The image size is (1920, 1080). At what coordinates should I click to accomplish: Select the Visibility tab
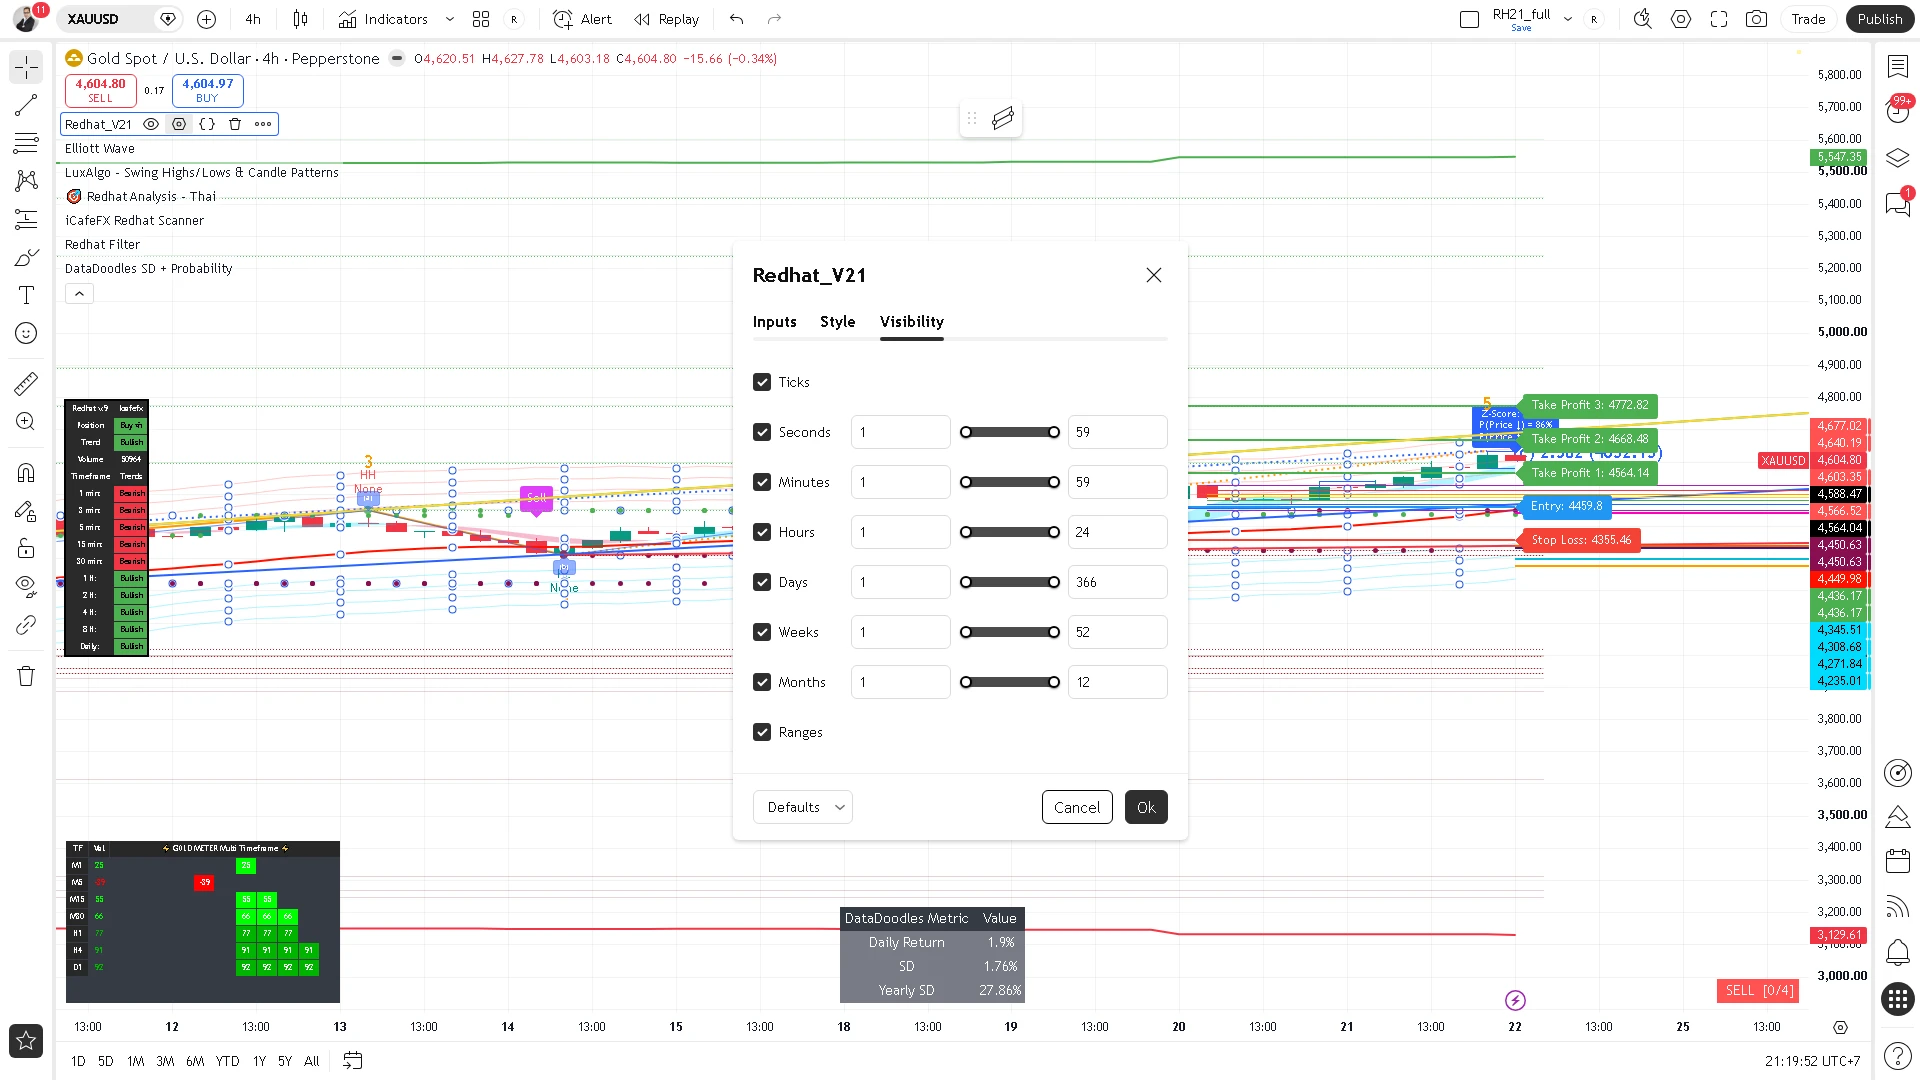click(x=911, y=321)
